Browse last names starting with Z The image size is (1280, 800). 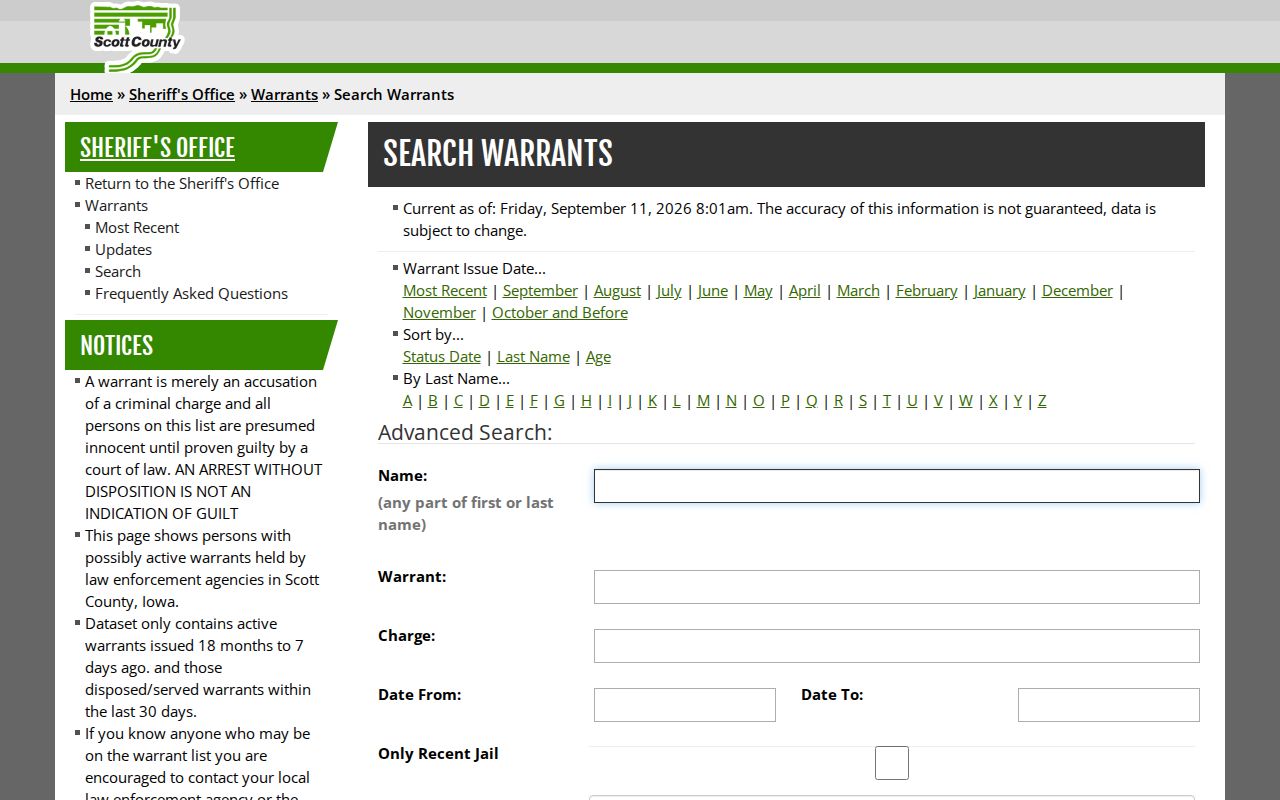pos(1042,400)
